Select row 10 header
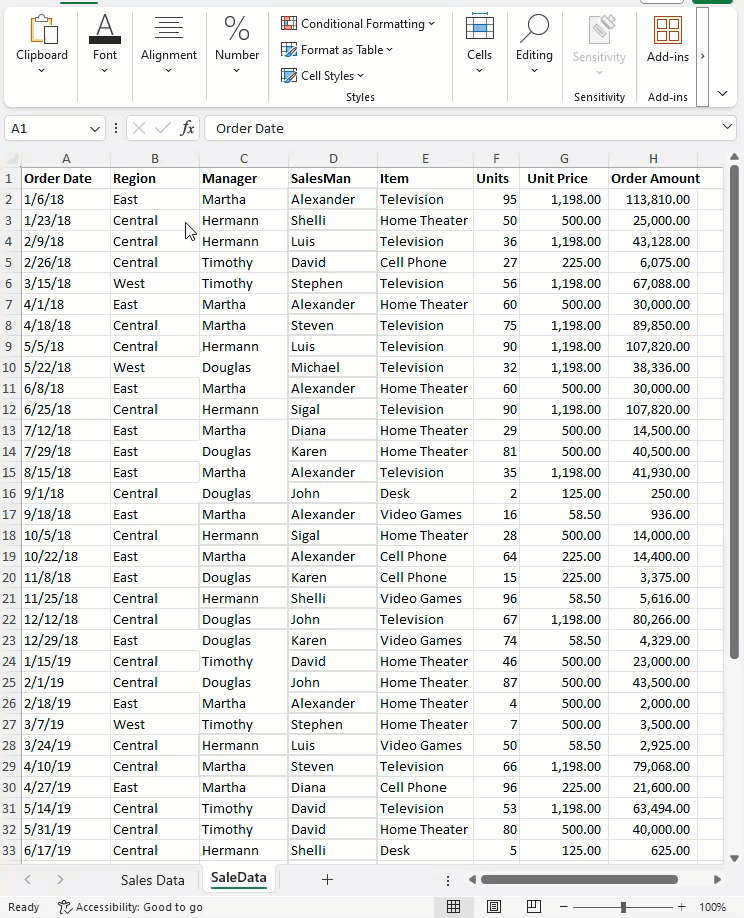The width and height of the screenshot is (744, 918). point(10,368)
